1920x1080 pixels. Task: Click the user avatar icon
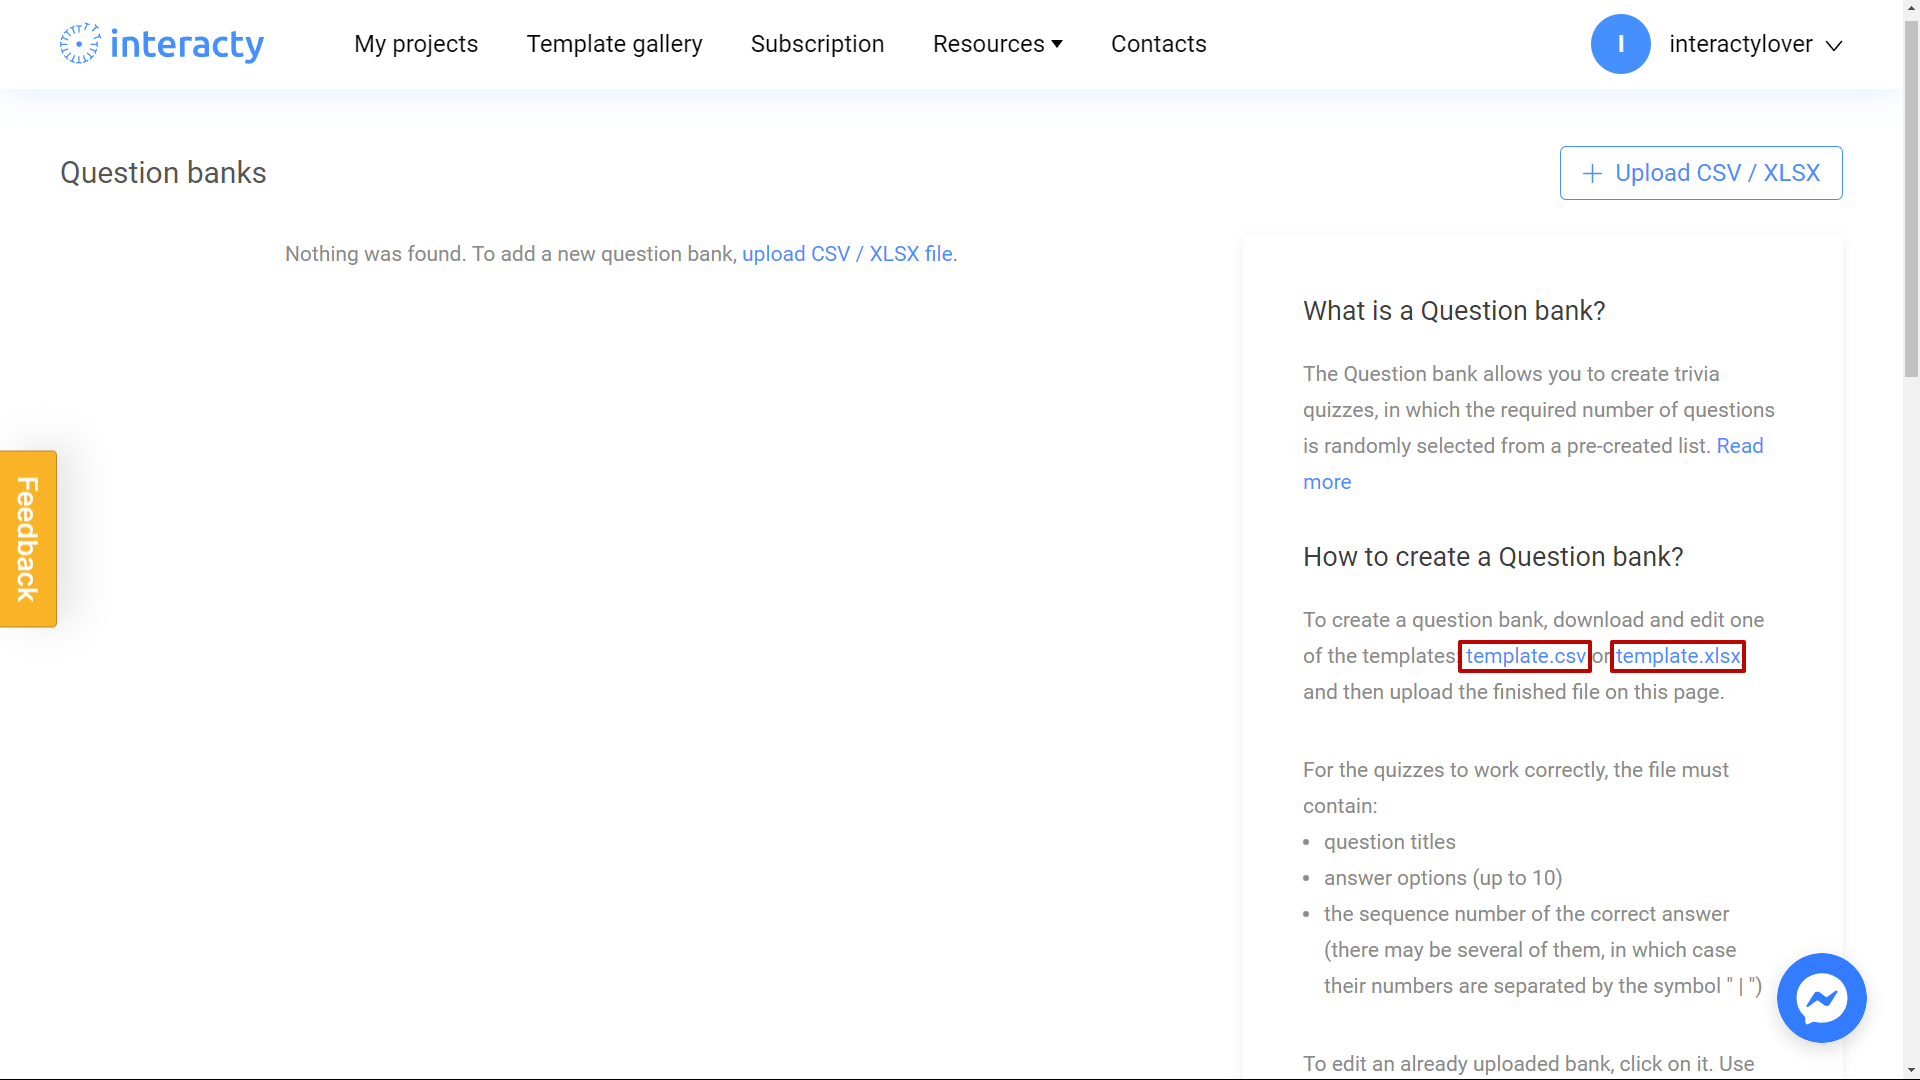click(1621, 44)
